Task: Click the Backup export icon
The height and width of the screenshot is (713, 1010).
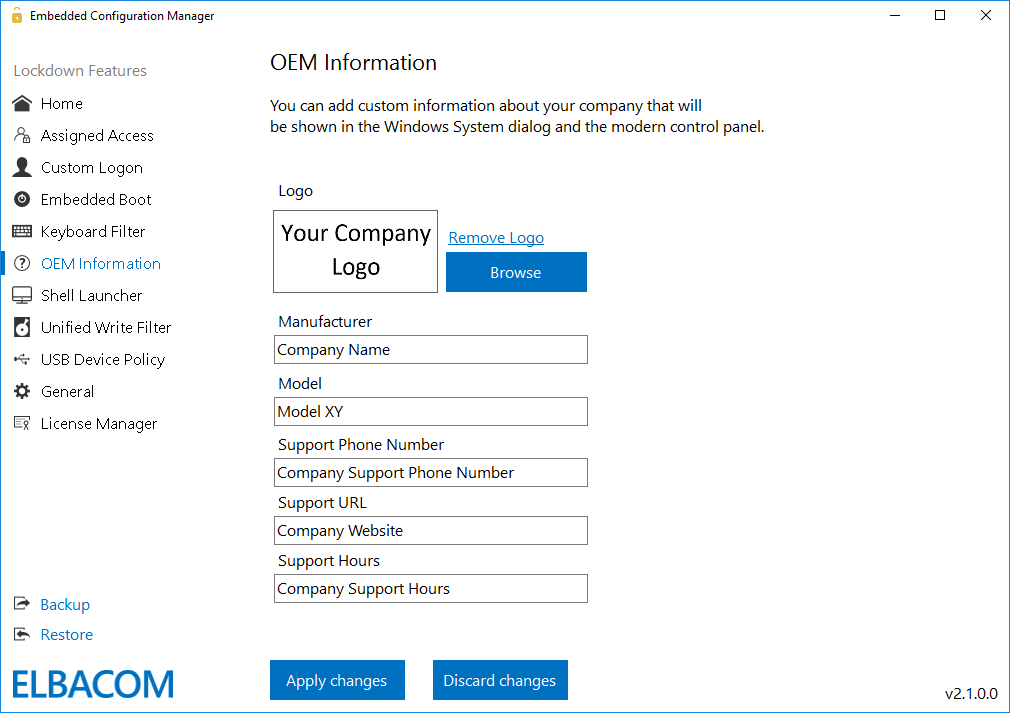Action: coord(21,604)
